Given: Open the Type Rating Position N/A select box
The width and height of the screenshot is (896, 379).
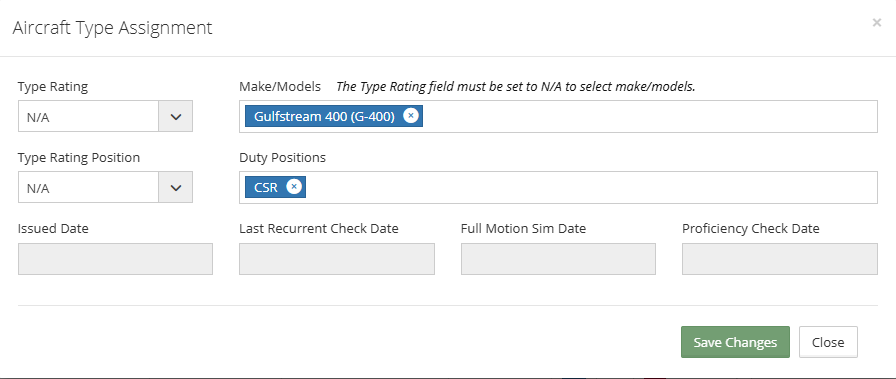Looking at the screenshot, I should (105, 187).
